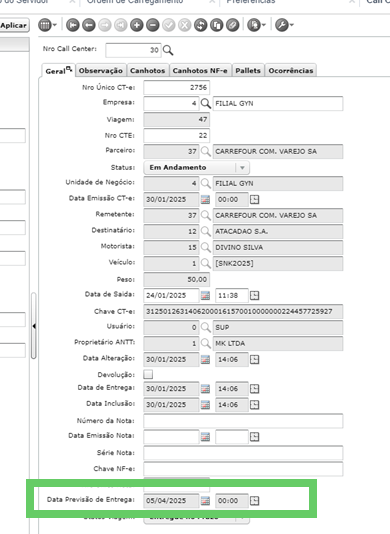This screenshot has height=534, width=390.
Task: Click the Data de Saída date field
Action: [171, 295]
